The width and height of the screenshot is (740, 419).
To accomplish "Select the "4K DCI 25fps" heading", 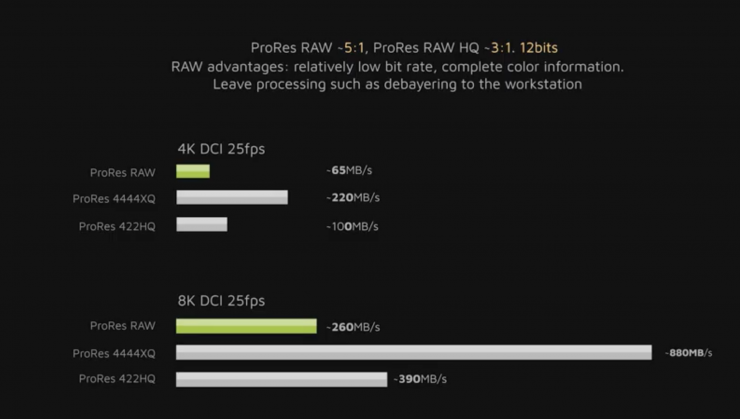I will pos(221,149).
